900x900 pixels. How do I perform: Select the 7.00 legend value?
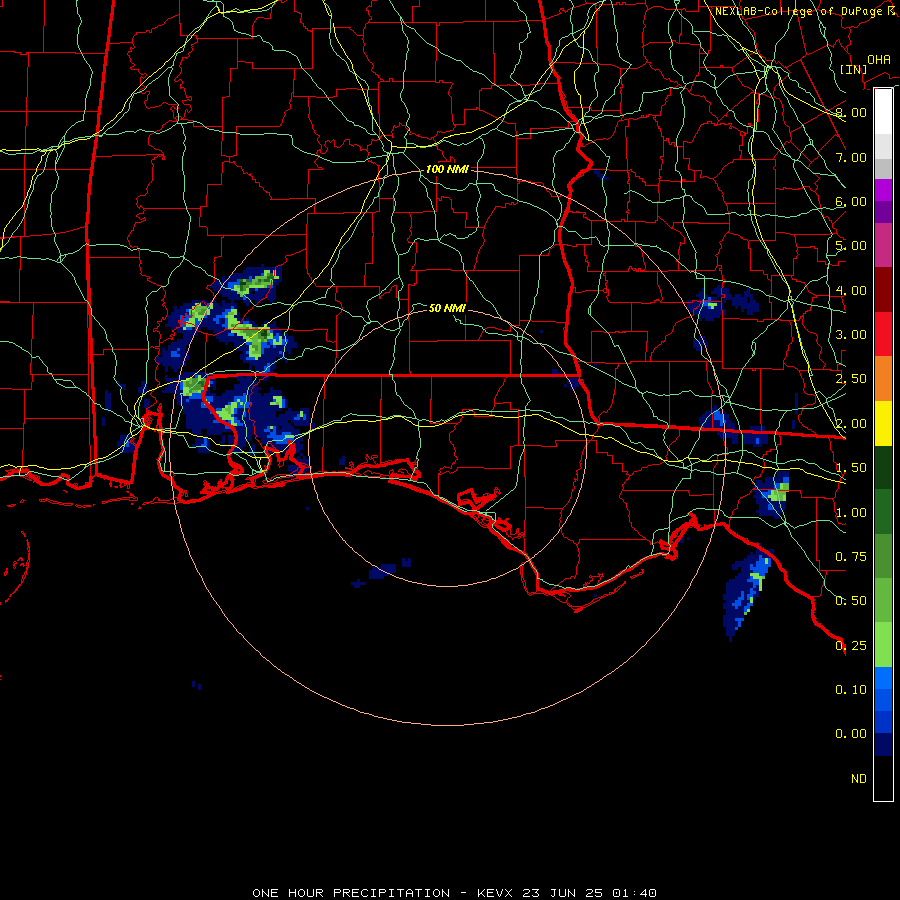851,157
